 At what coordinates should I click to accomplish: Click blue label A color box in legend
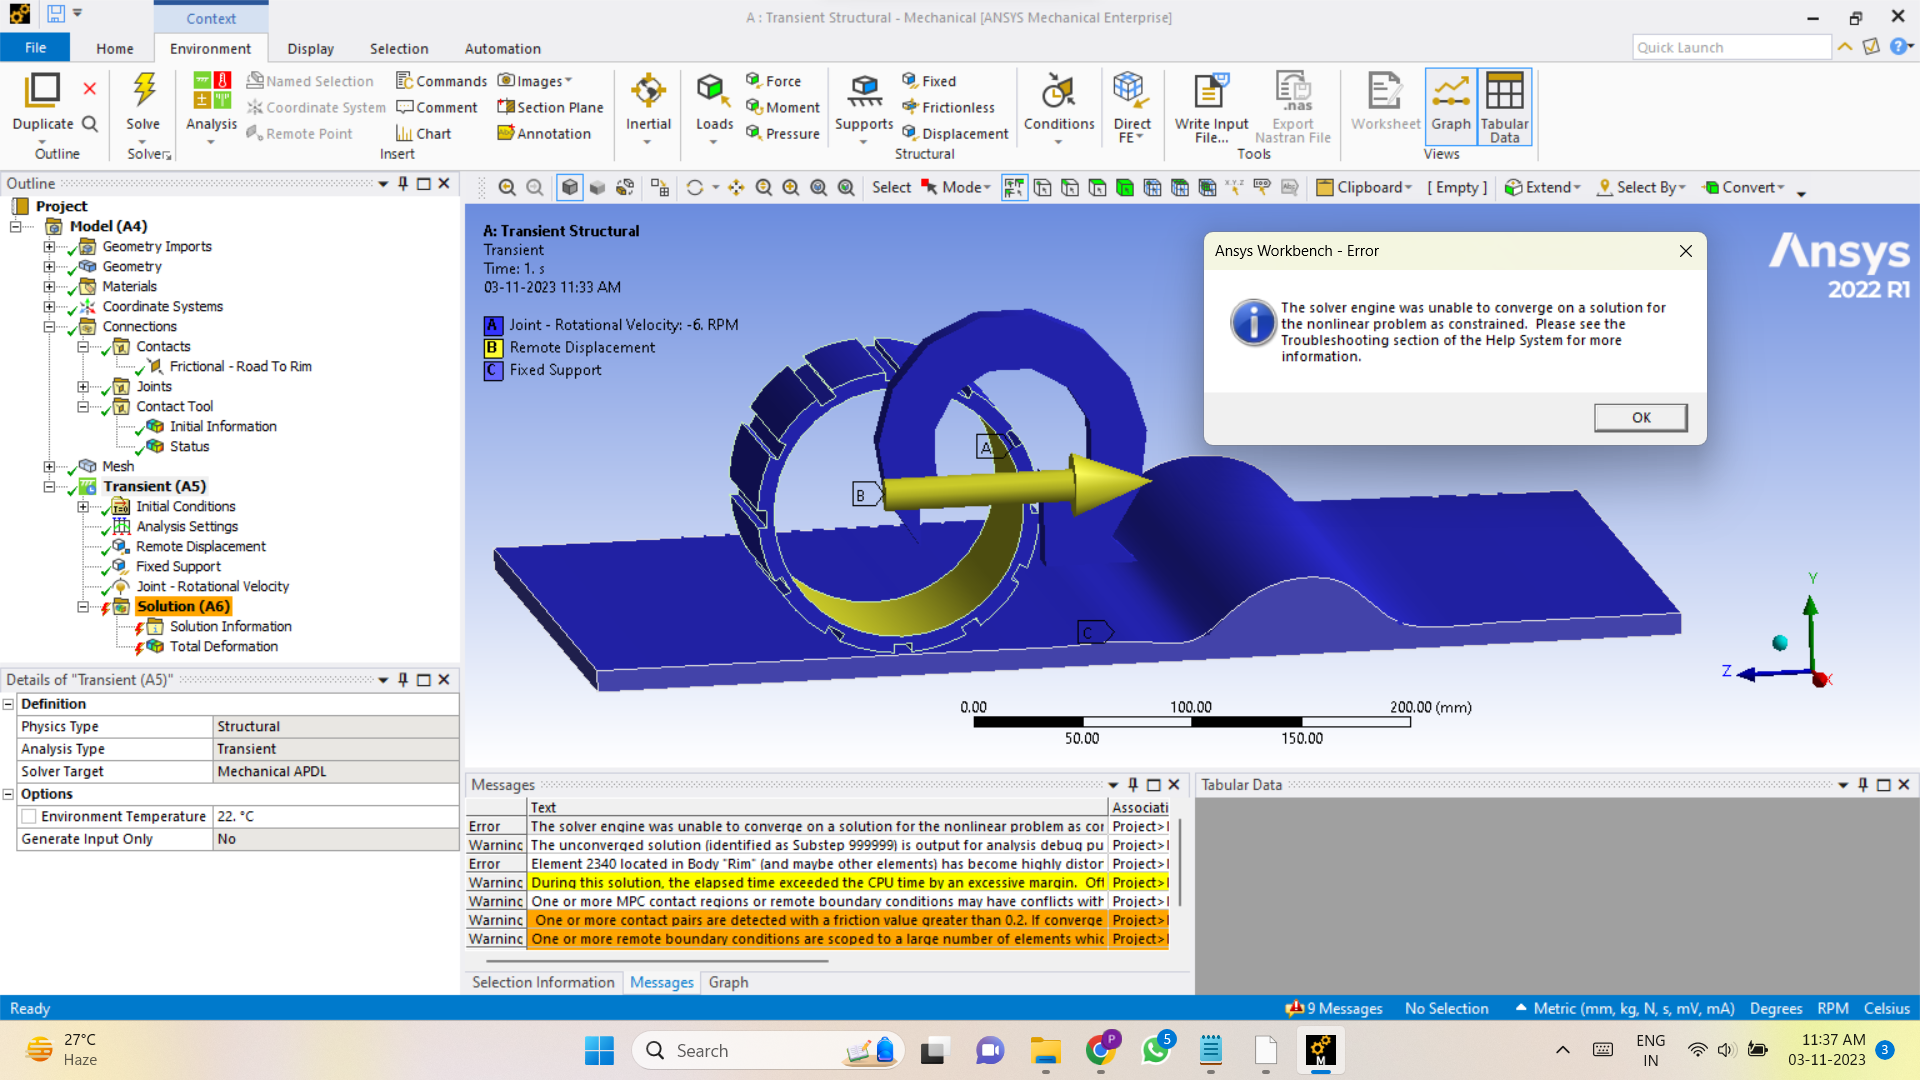point(492,326)
